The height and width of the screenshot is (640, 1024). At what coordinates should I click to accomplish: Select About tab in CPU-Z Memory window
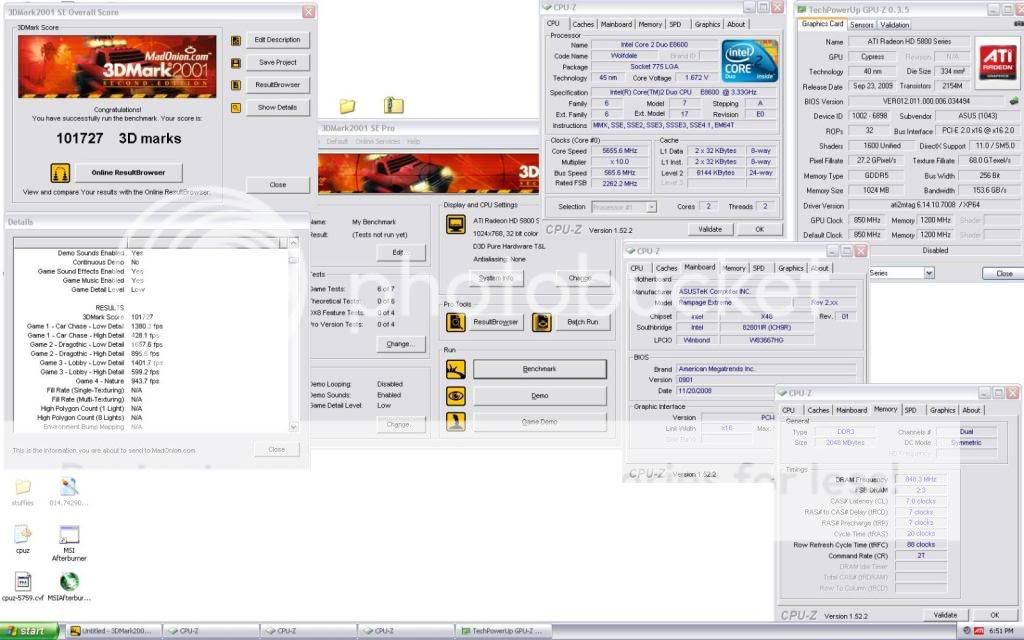(971, 410)
